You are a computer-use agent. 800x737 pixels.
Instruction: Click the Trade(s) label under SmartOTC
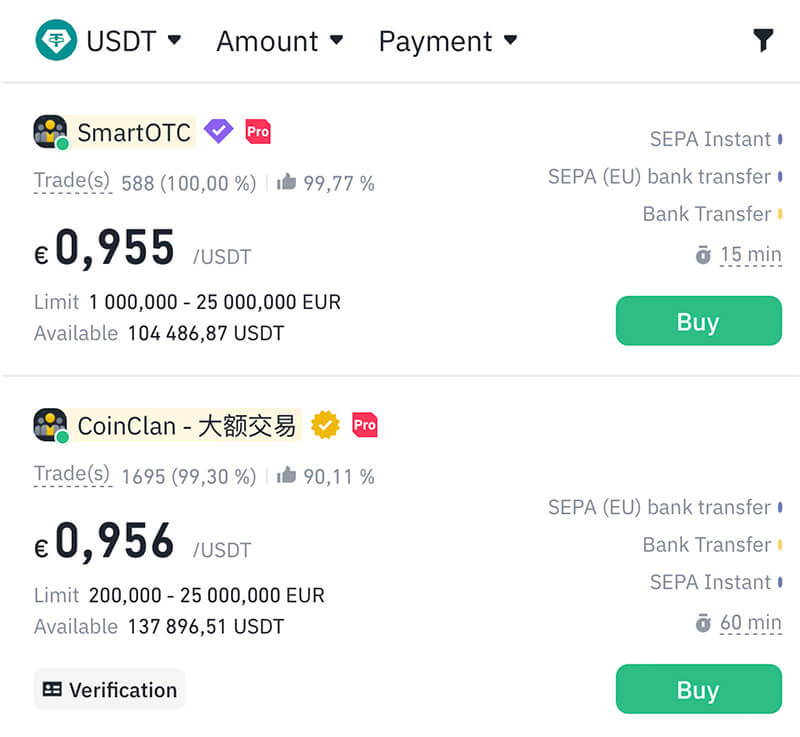pos(72,181)
